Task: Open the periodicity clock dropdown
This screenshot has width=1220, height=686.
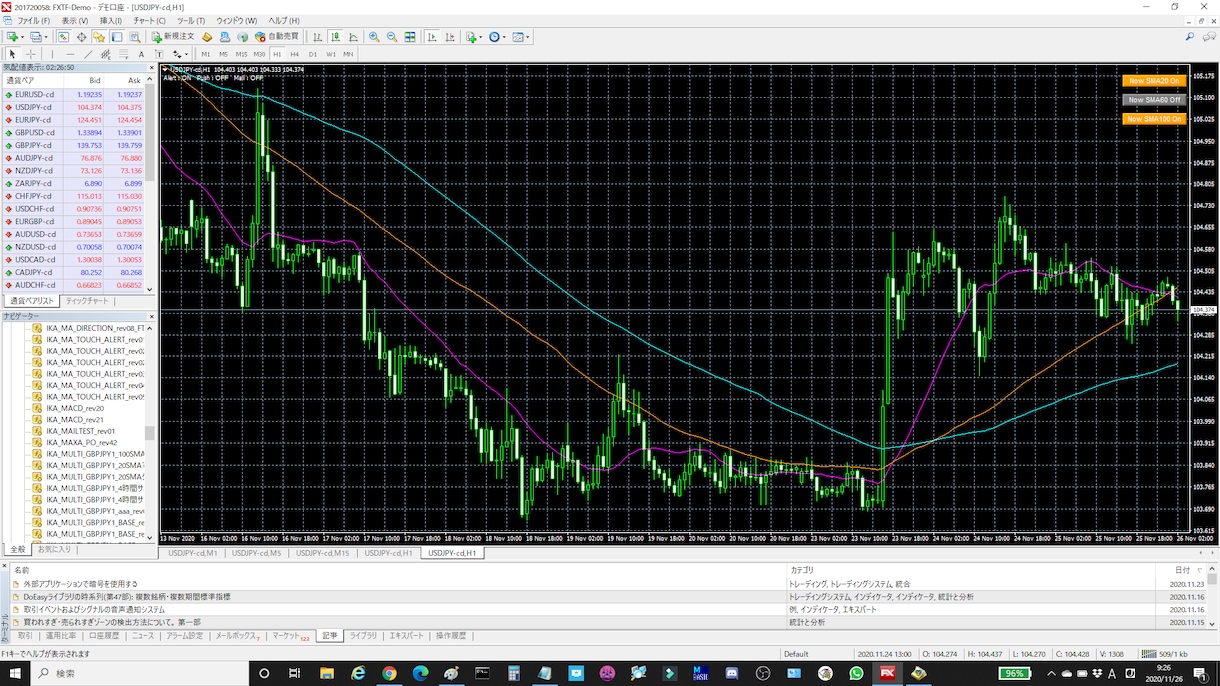Action: 498,37
